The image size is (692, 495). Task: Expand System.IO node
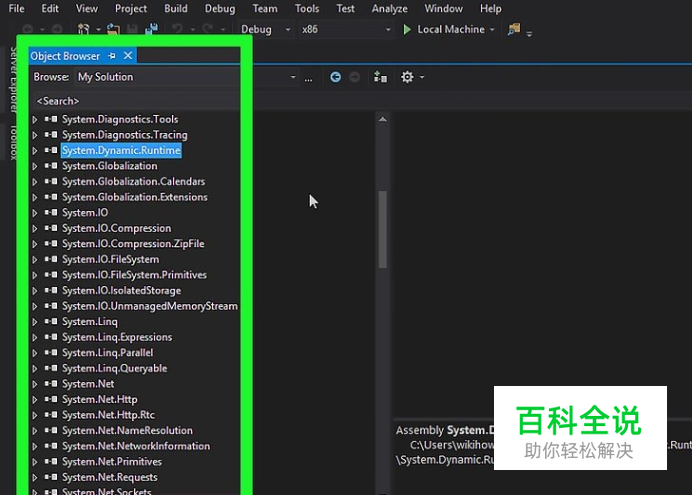35,213
